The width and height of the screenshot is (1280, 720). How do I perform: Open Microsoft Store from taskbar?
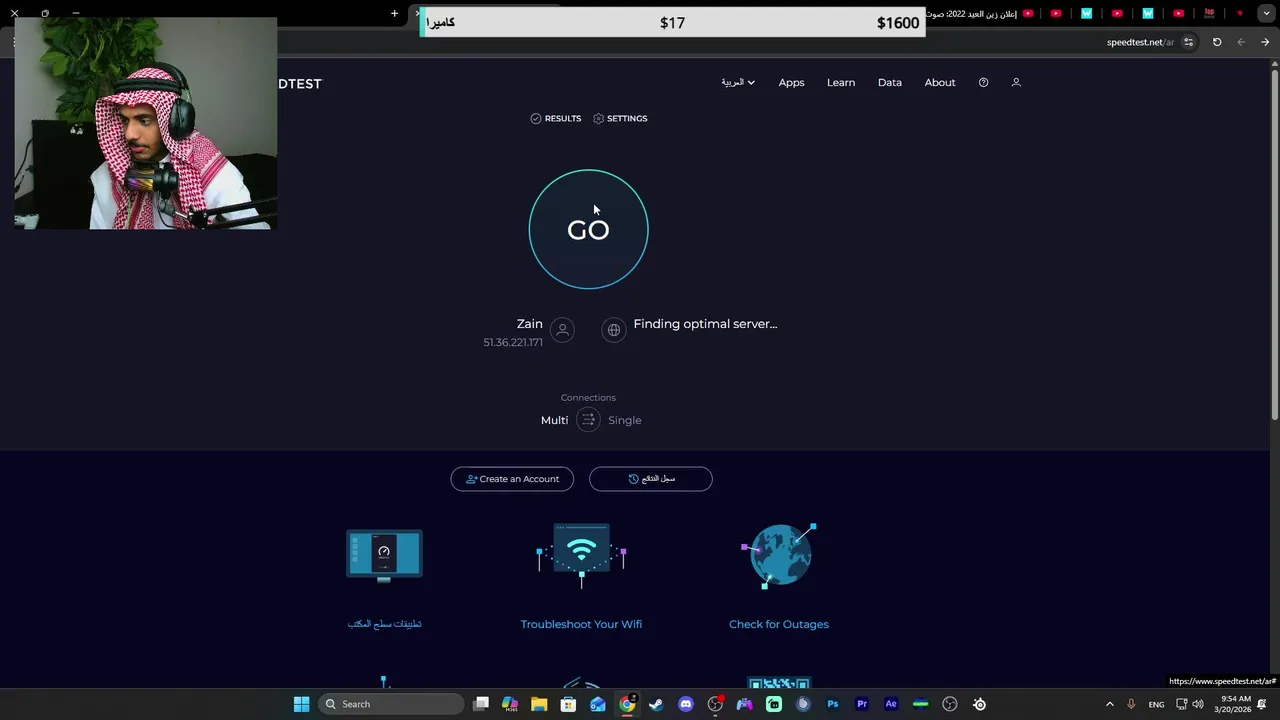[x=568, y=704]
